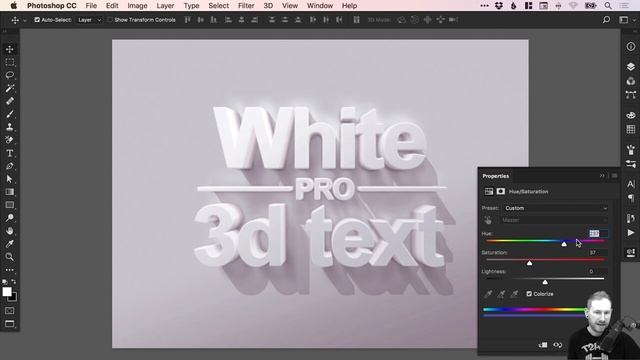
Task: Collapse the Properties panel chevrons
Action: click(x=602, y=176)
